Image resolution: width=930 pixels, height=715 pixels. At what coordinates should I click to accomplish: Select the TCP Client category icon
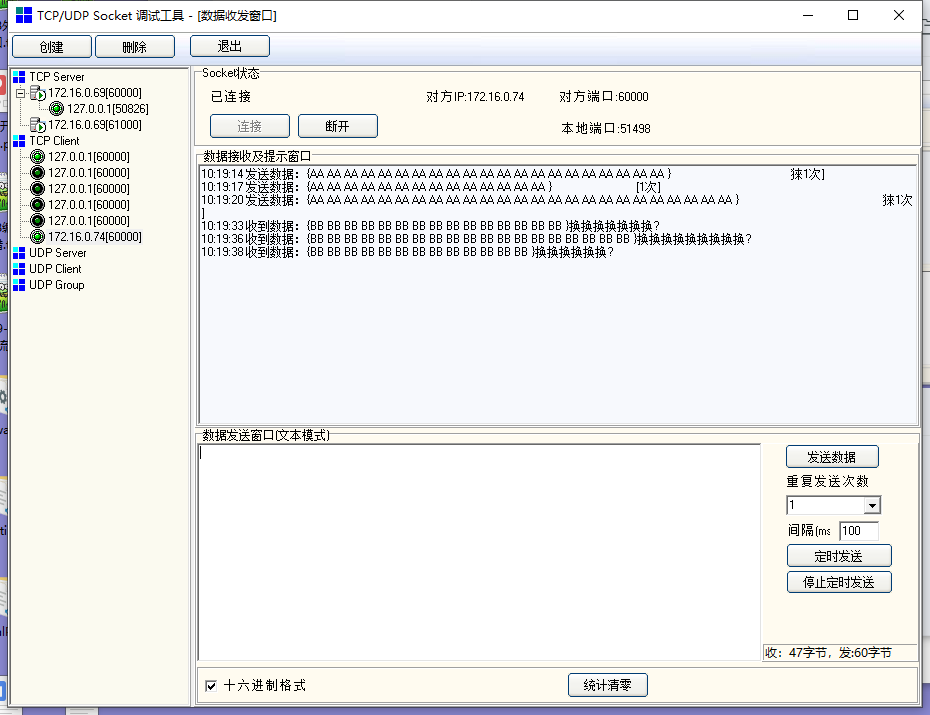pos(18,140)
